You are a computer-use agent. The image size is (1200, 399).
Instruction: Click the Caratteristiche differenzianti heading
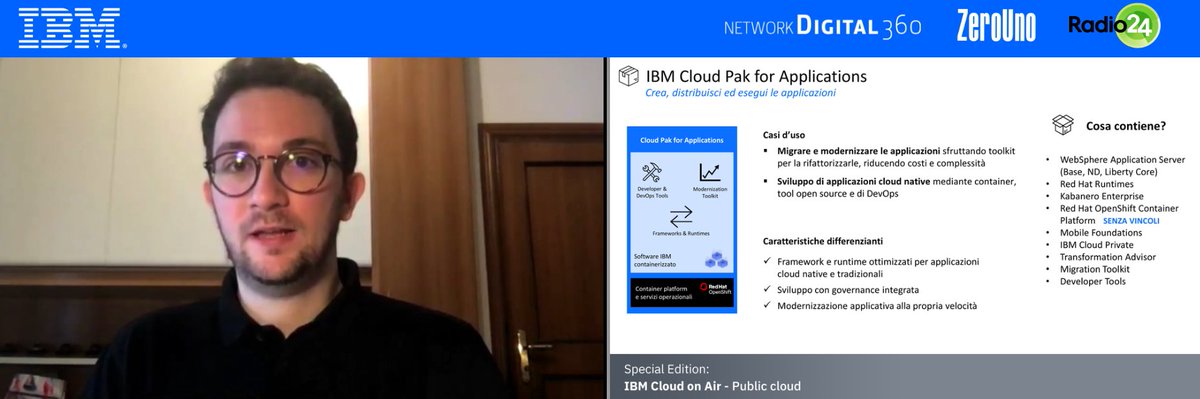coord(823,241)
